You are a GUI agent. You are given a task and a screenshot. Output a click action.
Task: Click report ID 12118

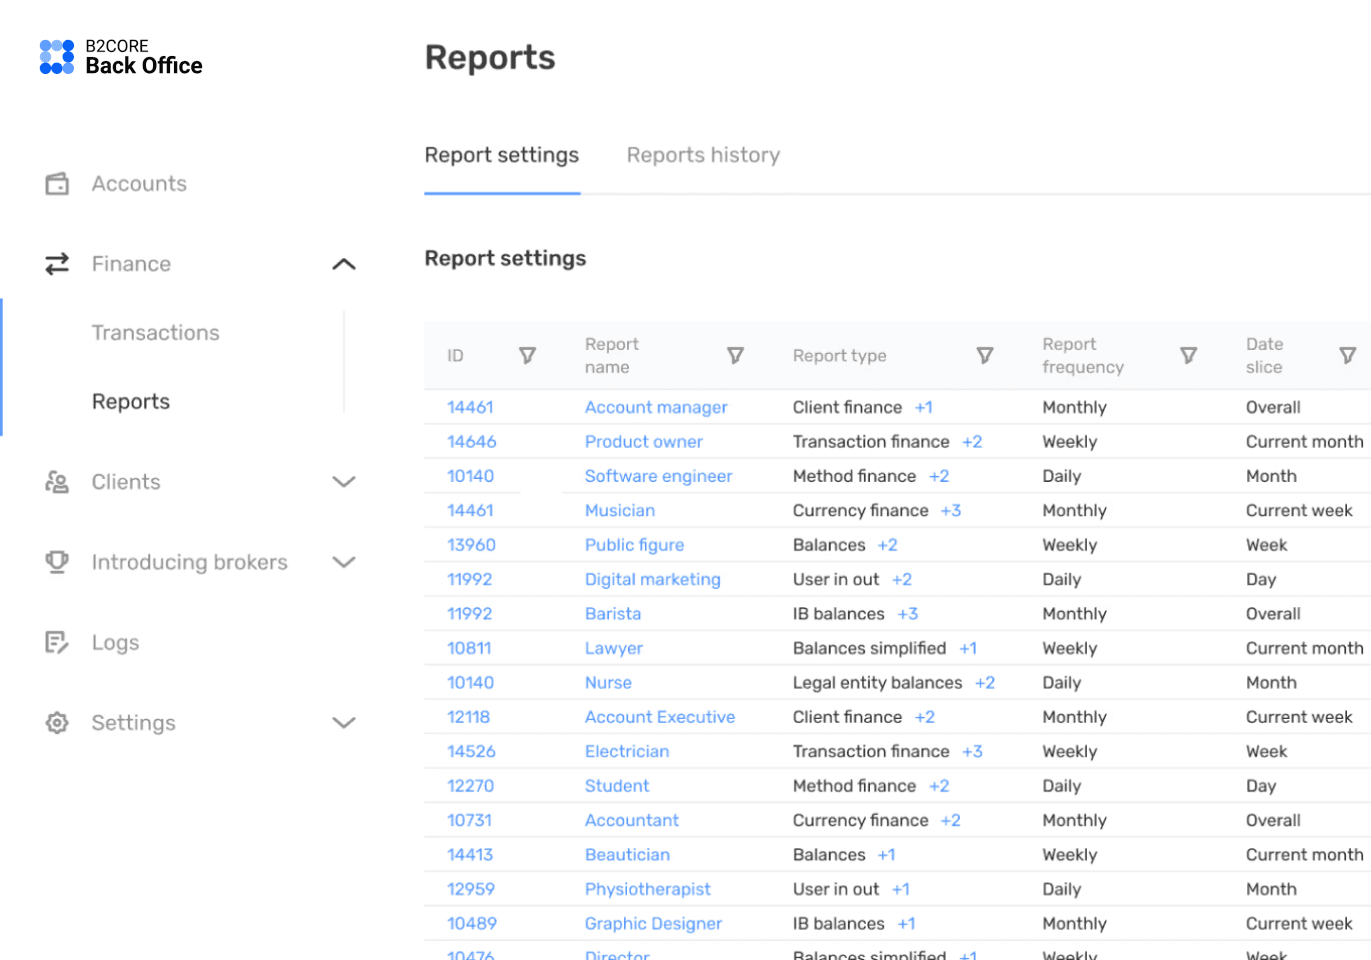click(469, 717)
